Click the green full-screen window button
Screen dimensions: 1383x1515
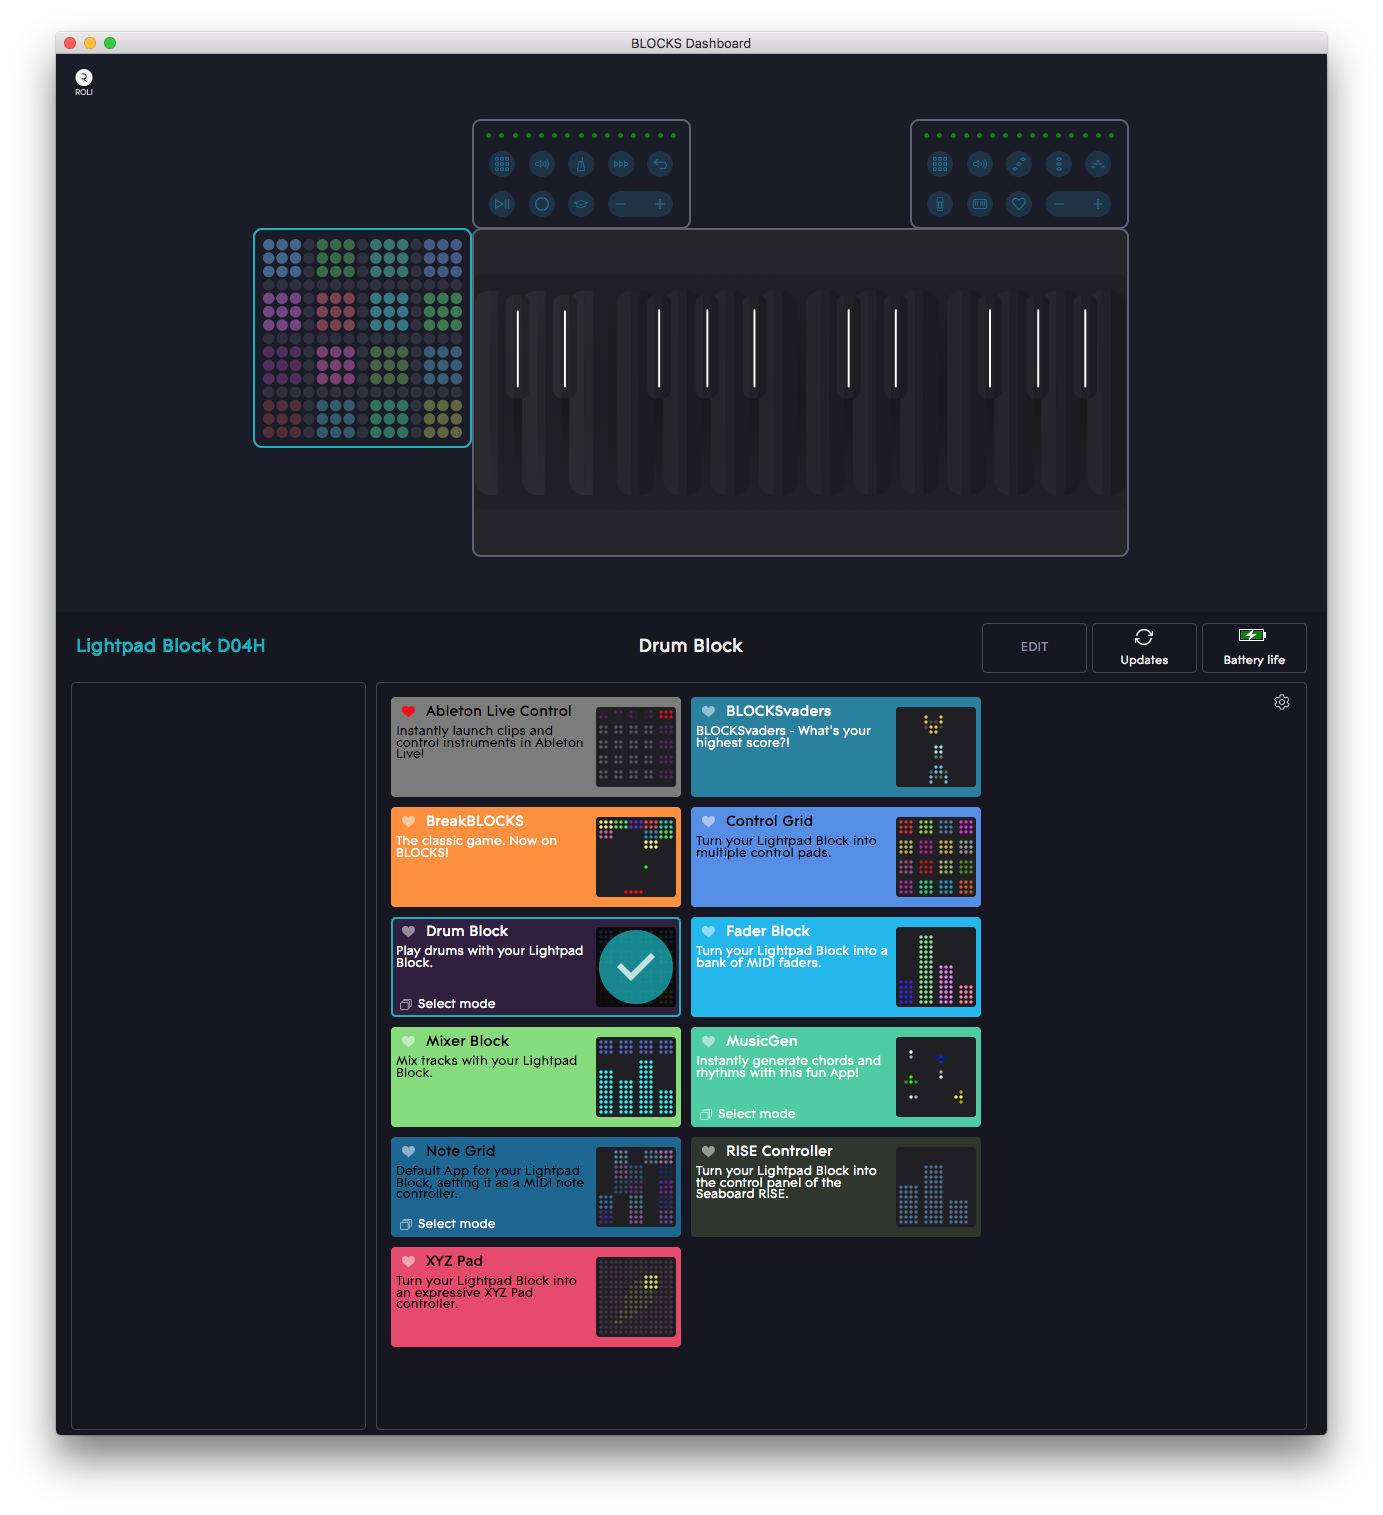110,43
